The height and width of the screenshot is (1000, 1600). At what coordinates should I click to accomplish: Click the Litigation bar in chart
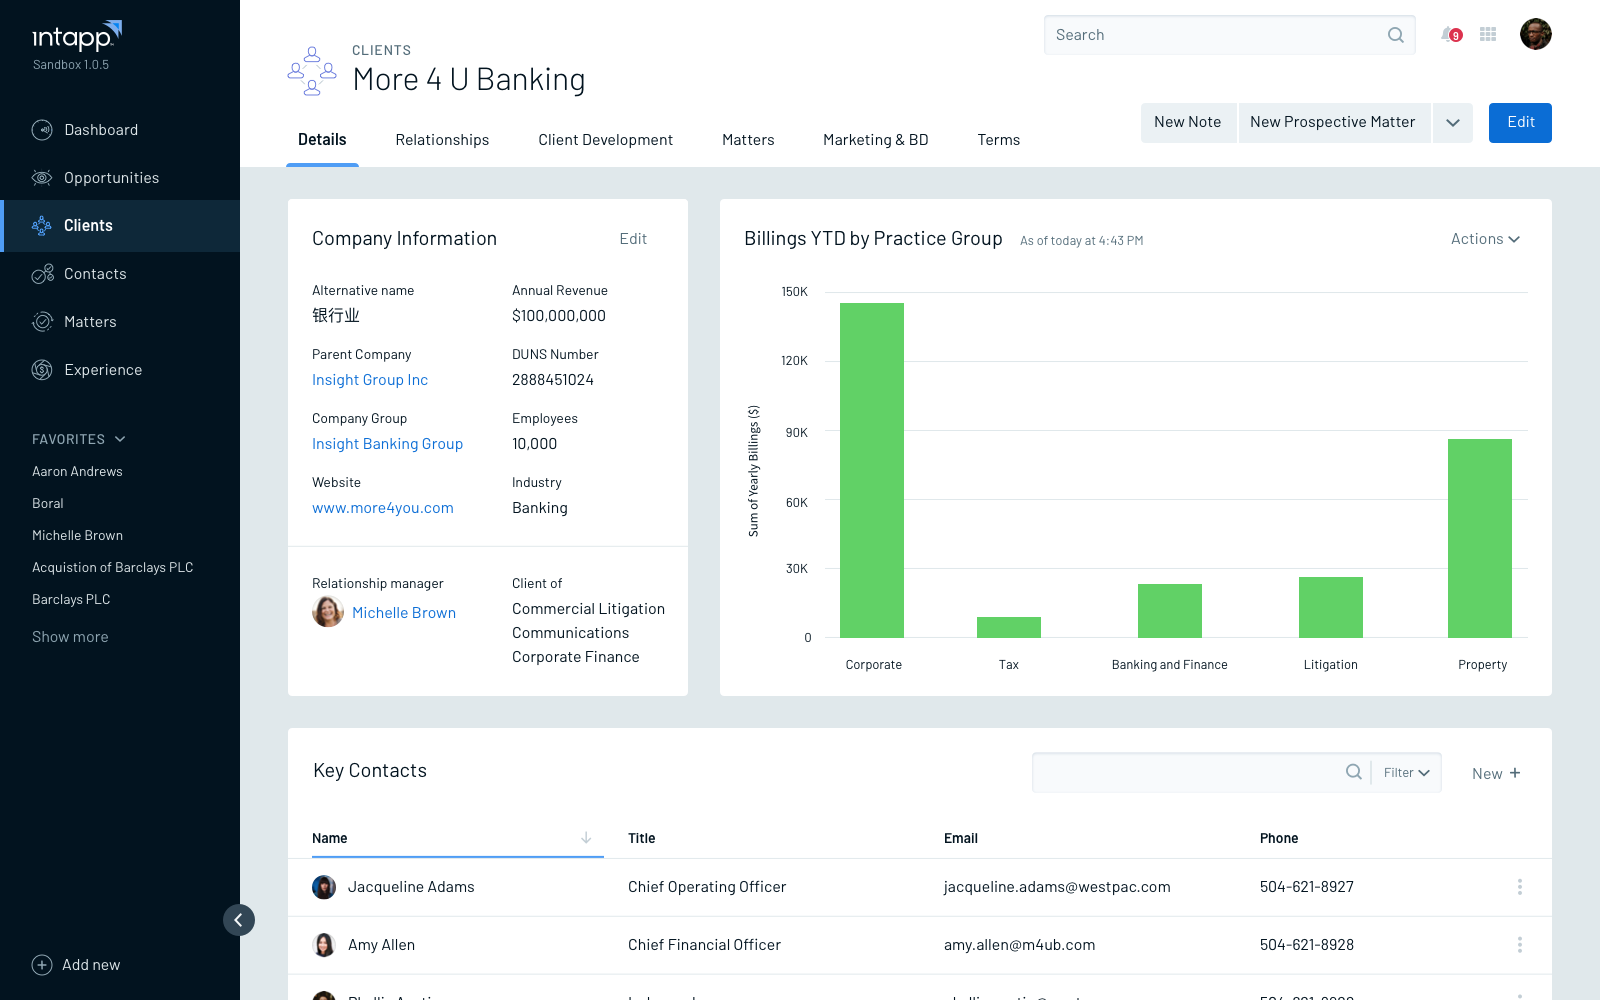click(1331, 607)
